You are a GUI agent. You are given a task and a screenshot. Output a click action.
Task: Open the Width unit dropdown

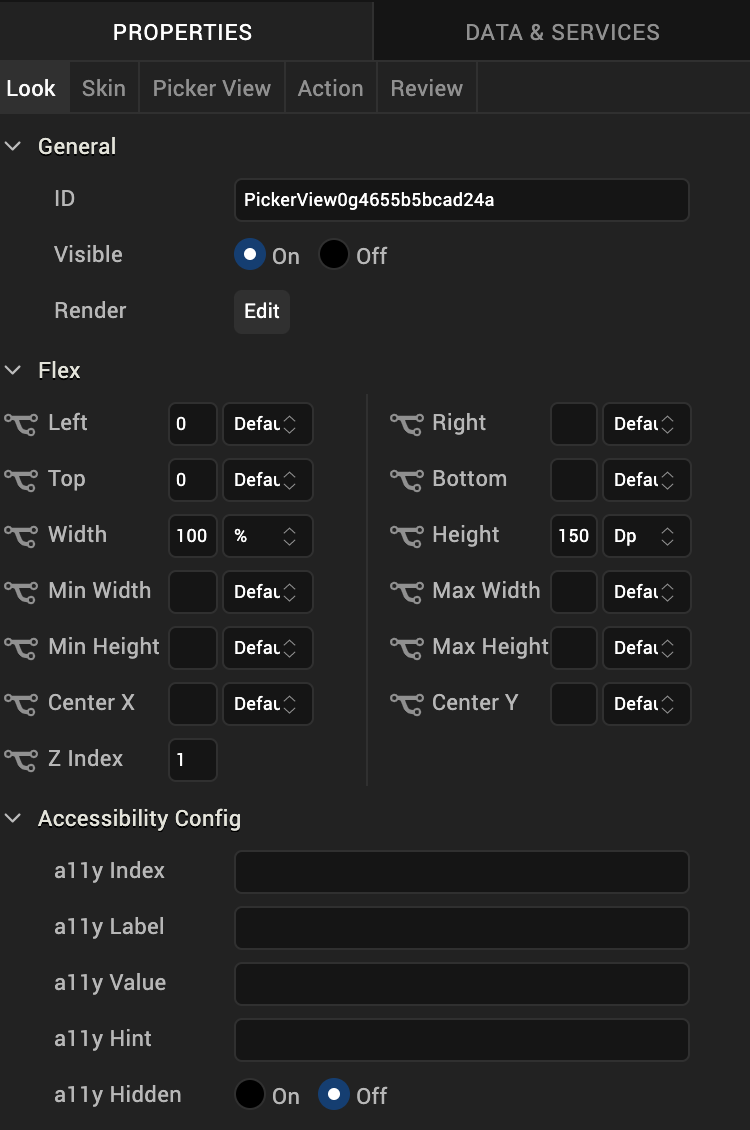point(267,536)
